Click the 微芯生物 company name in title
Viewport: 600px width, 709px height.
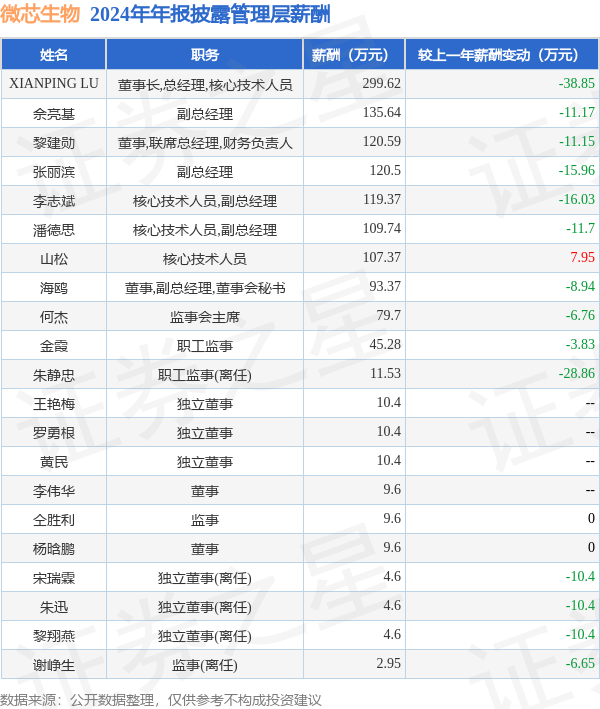pos(40,14)
